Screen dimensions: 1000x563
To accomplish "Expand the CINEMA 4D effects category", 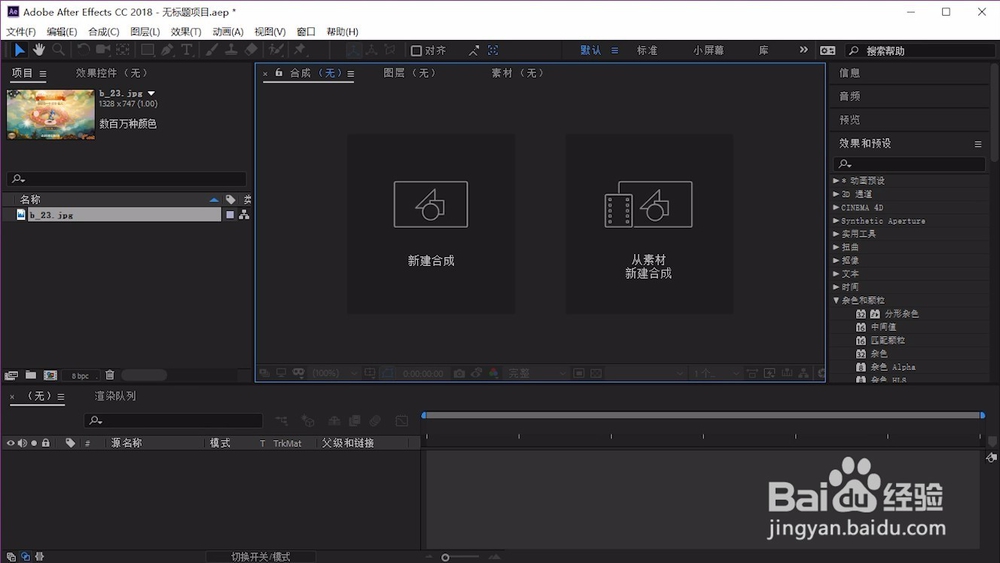I will click(x=836, y=207).
